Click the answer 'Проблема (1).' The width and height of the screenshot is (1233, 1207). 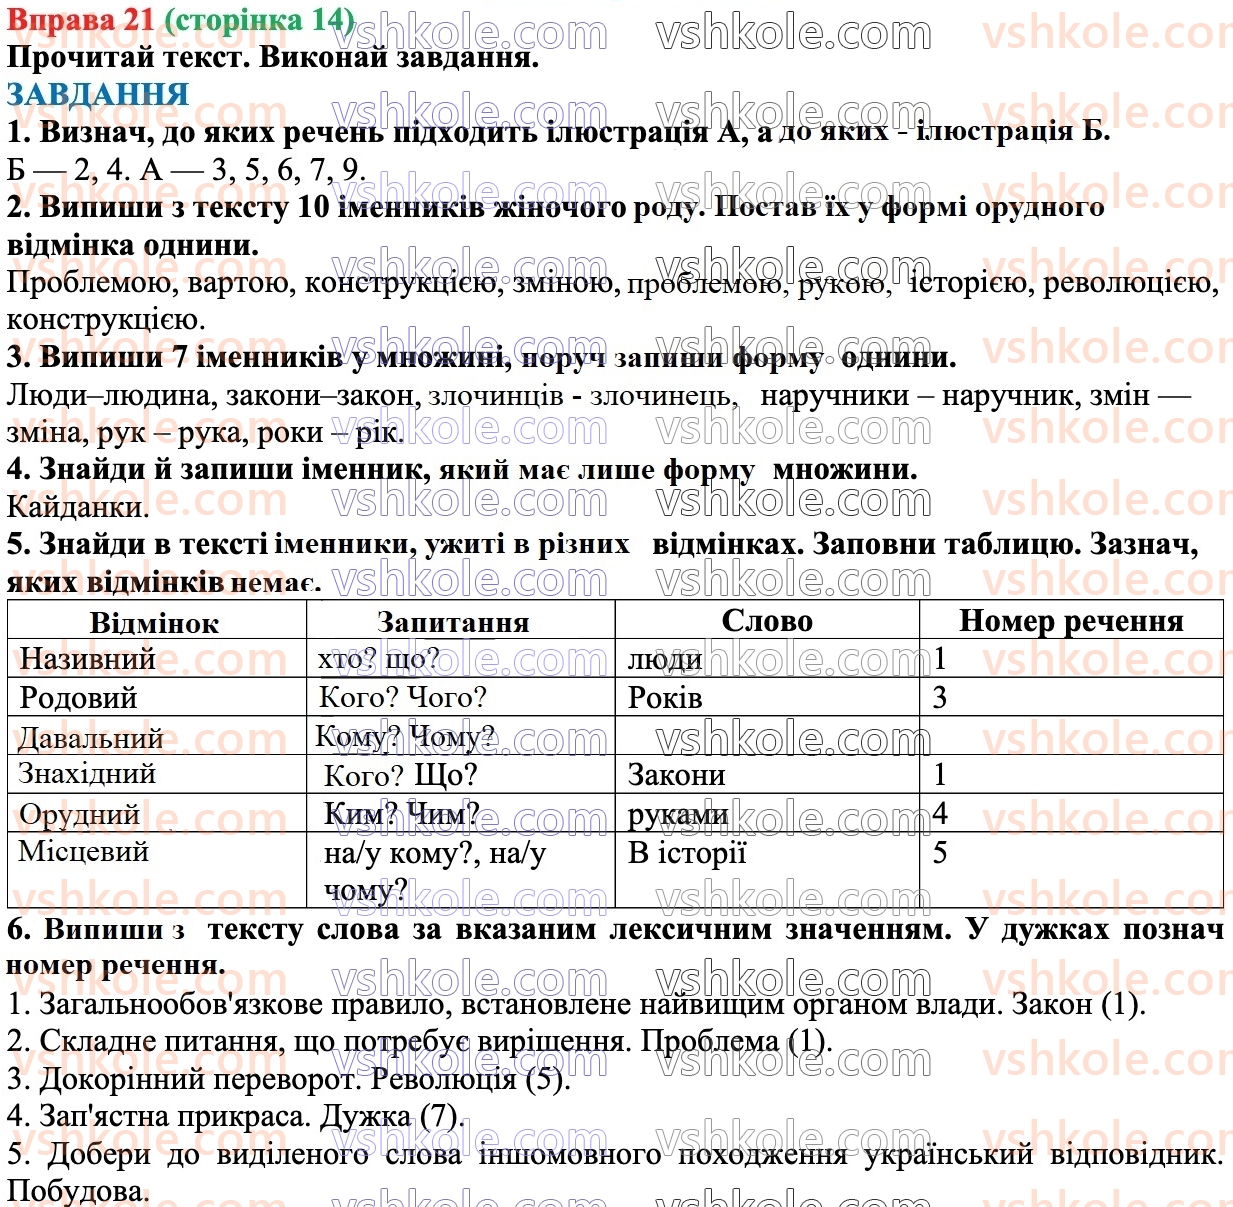[x=736, y=1041]
